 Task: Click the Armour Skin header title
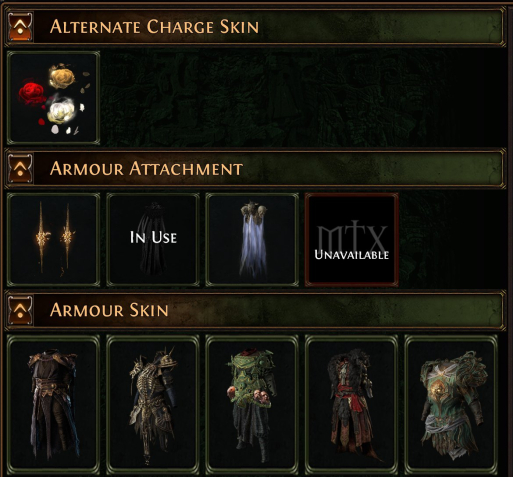[109, 310]
